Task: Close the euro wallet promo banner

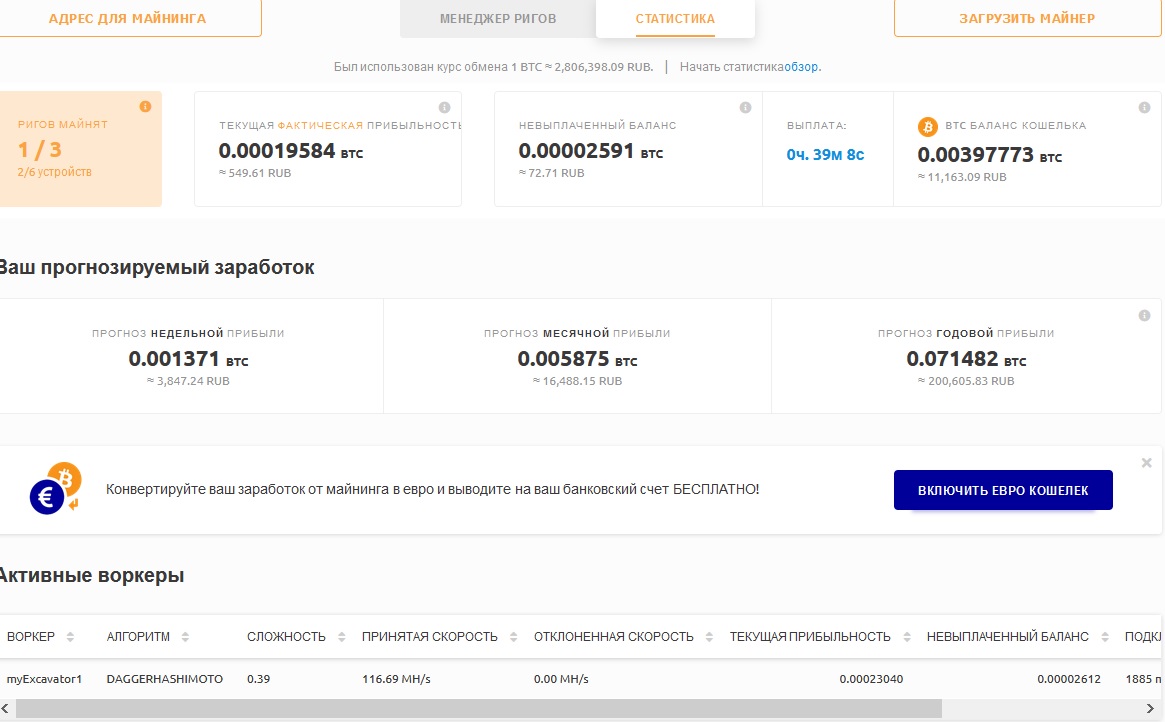Action: point(1146,463)
